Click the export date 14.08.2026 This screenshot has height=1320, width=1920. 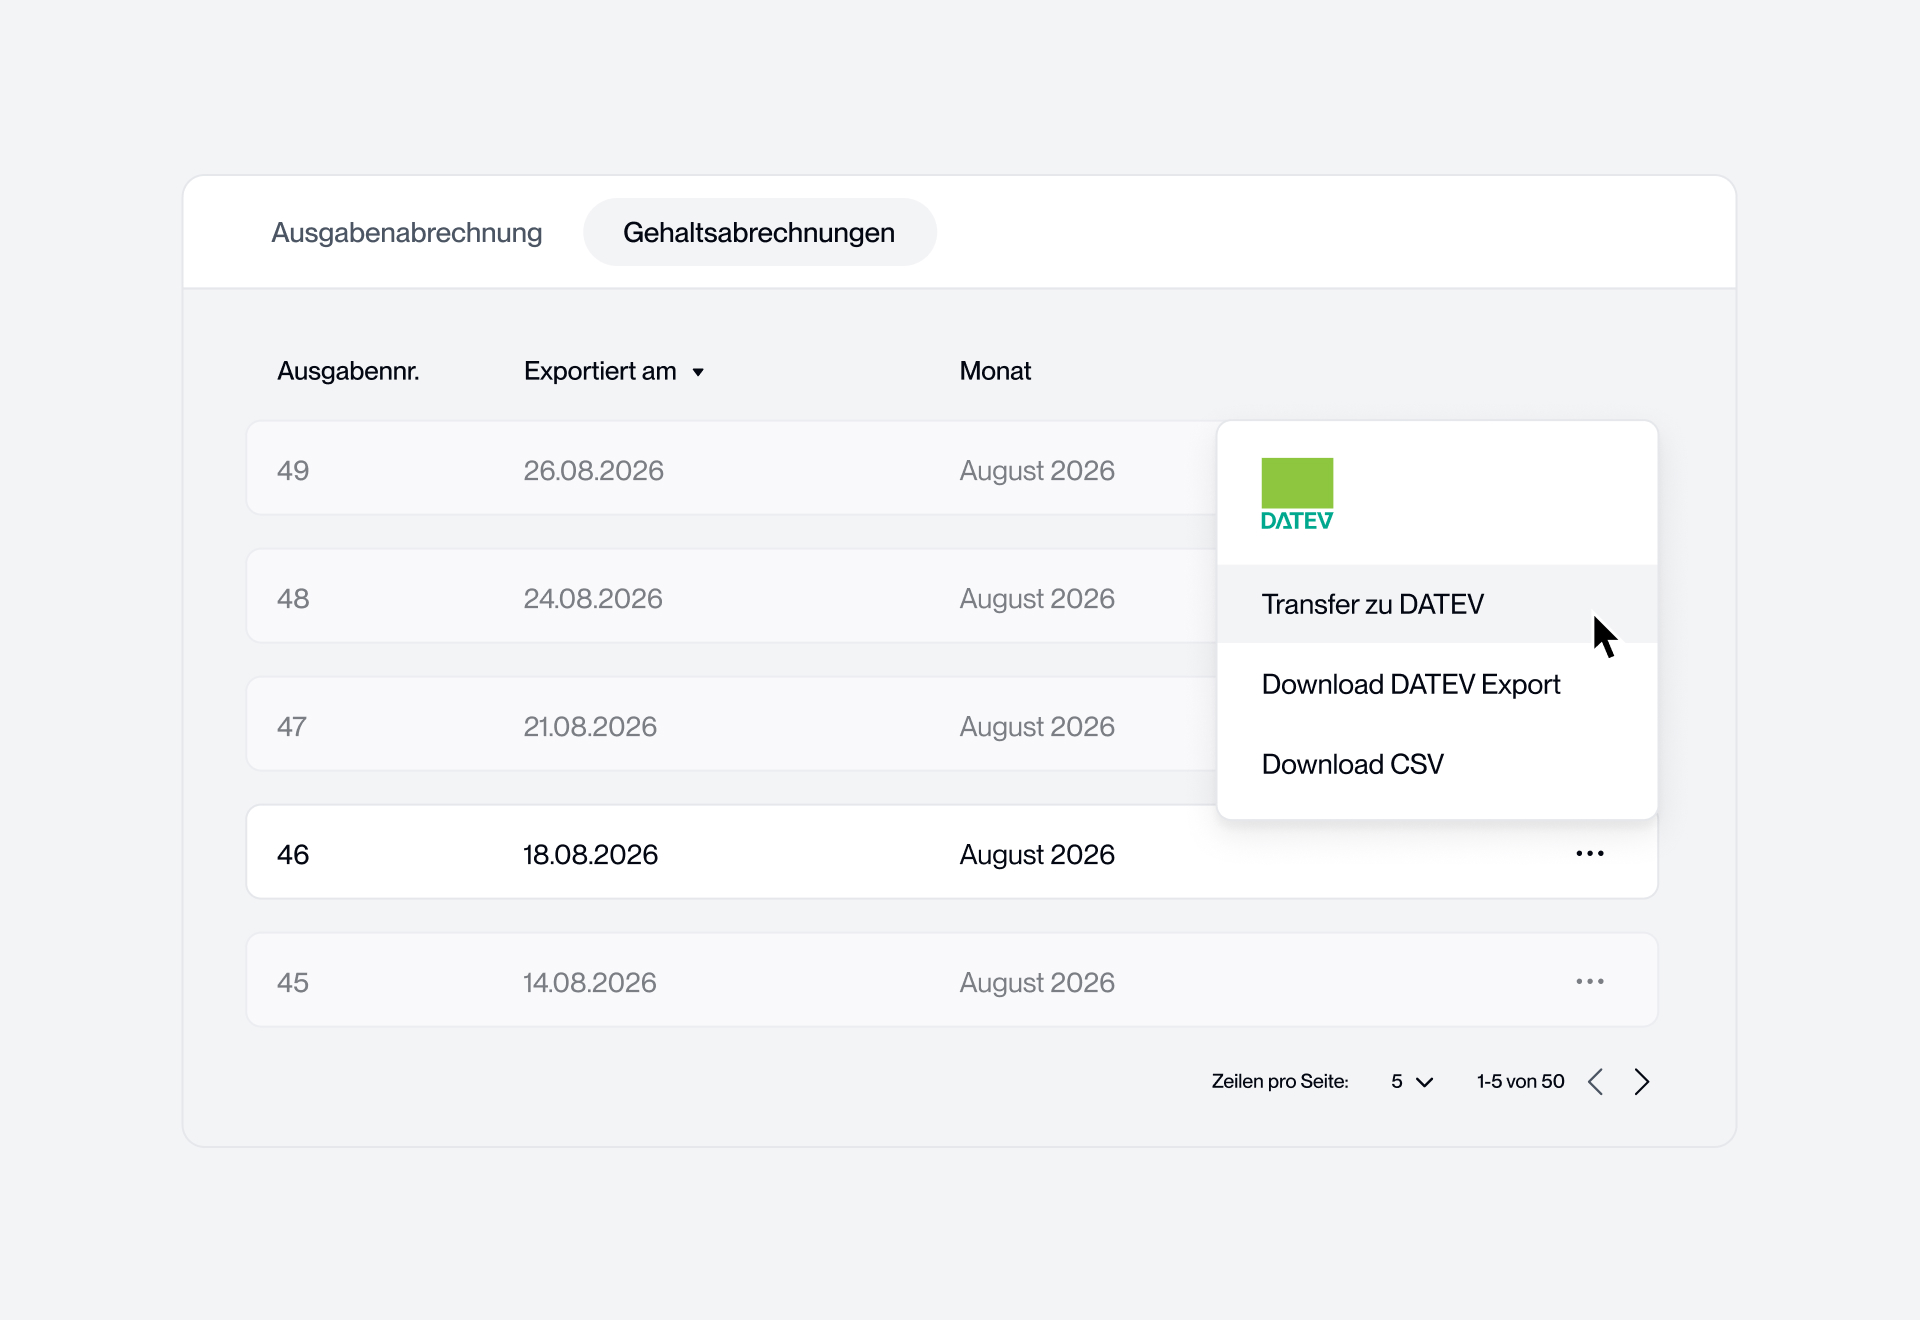point(590,982)
